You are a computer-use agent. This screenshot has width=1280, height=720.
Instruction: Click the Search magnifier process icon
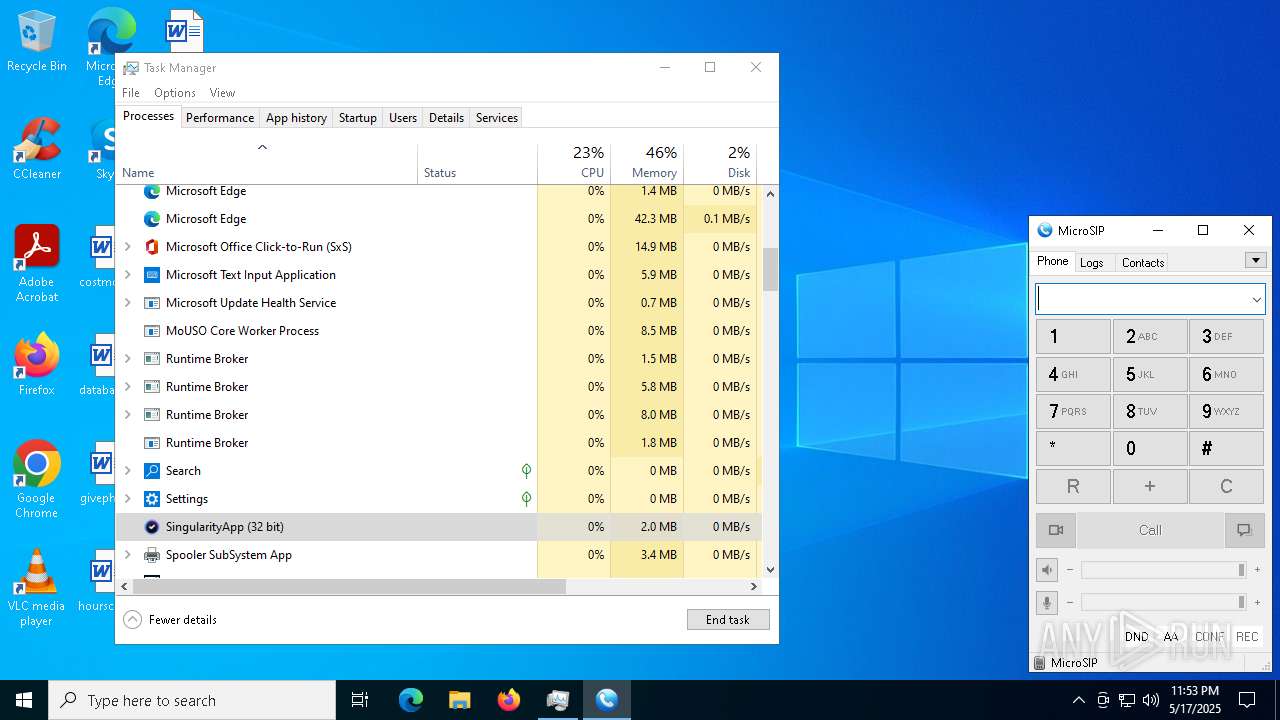(x=152, y=471)
